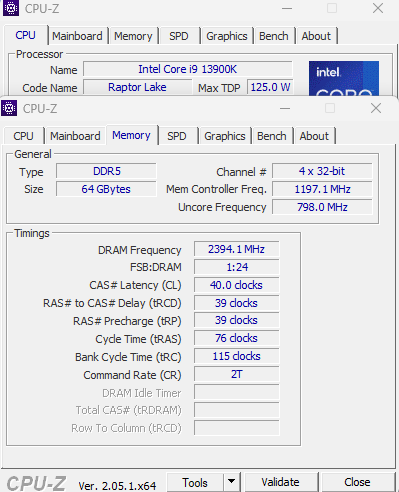Click CAS# Latency value 40.0 clocks
The width and height of the screenshot is (399, 492).
point(237,285)
